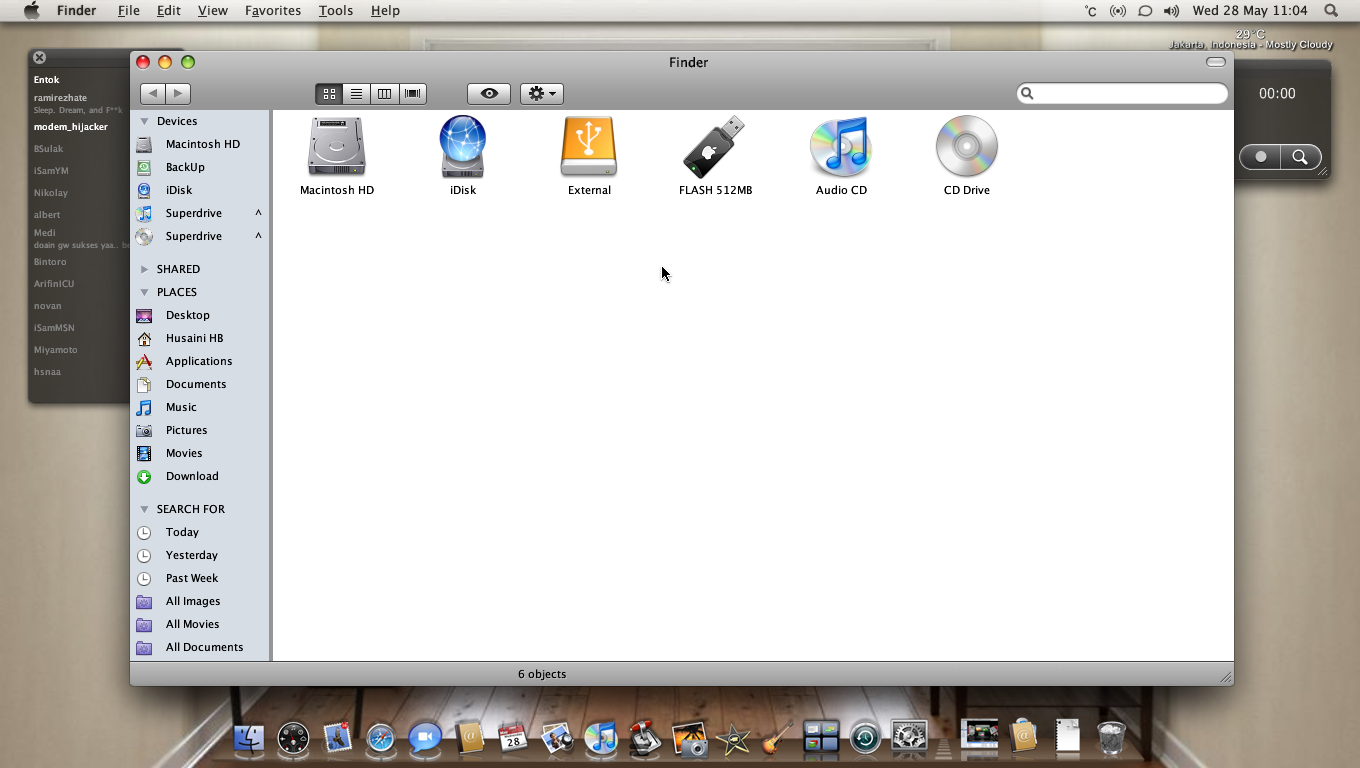The width and height of the screenshot is (1360, 768).
Task: Eject the Superdrive with the music note icon
Action: (x=258, y=213)
